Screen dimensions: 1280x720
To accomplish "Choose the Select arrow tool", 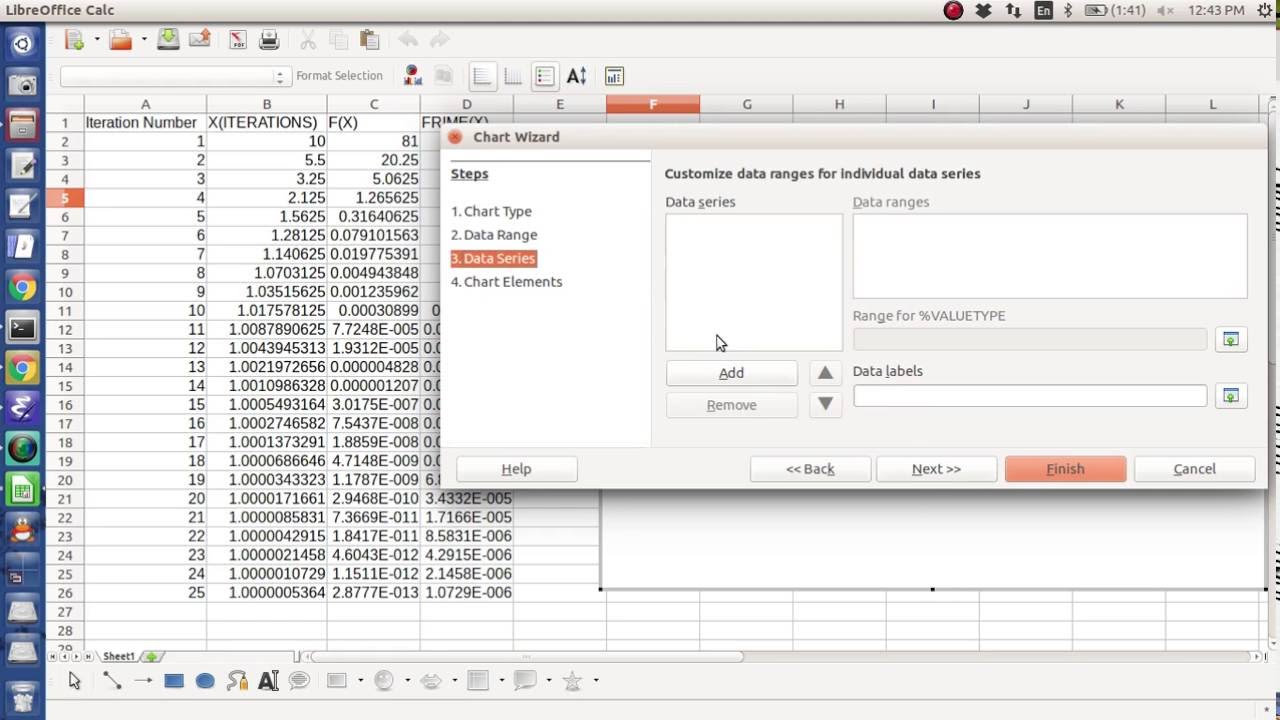I will [74, 681].
